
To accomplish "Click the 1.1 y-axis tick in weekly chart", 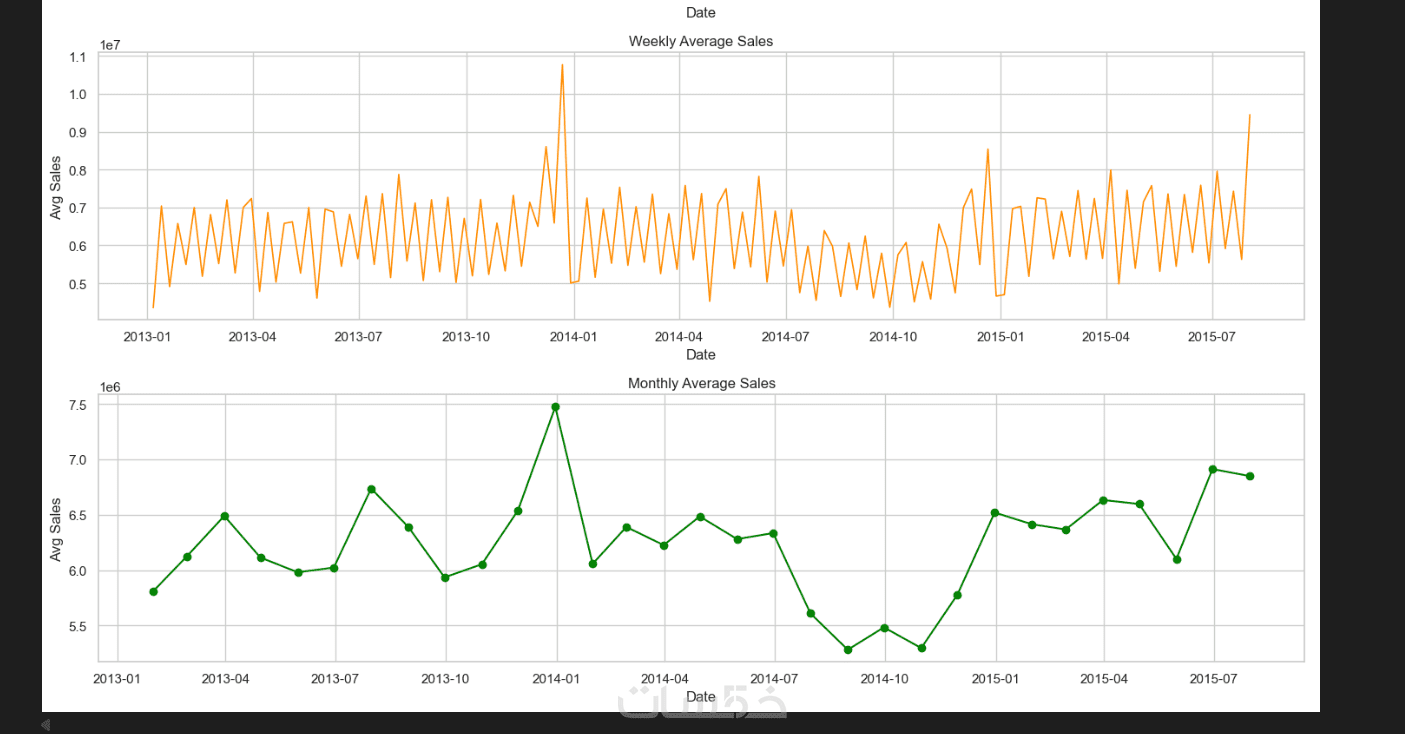I will (x=78, y=57).
